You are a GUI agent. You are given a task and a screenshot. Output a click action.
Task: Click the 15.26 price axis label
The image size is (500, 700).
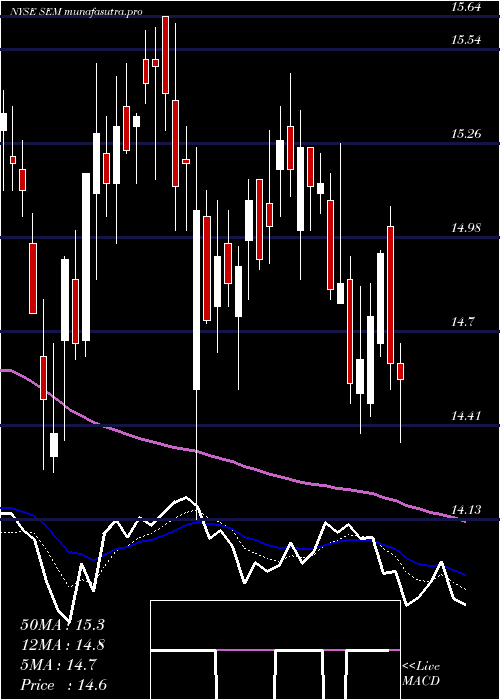pos(466,134)
